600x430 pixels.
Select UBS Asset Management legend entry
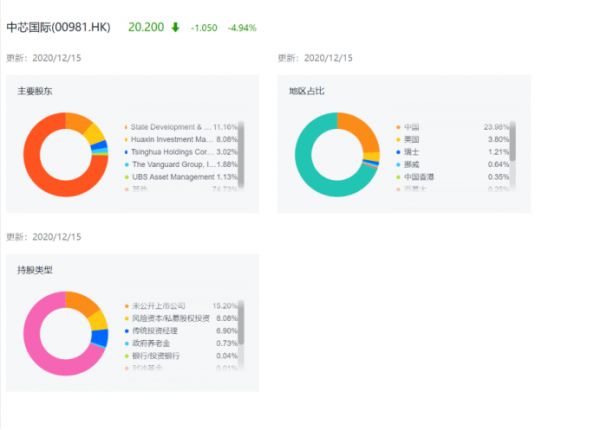coord(170,176)
